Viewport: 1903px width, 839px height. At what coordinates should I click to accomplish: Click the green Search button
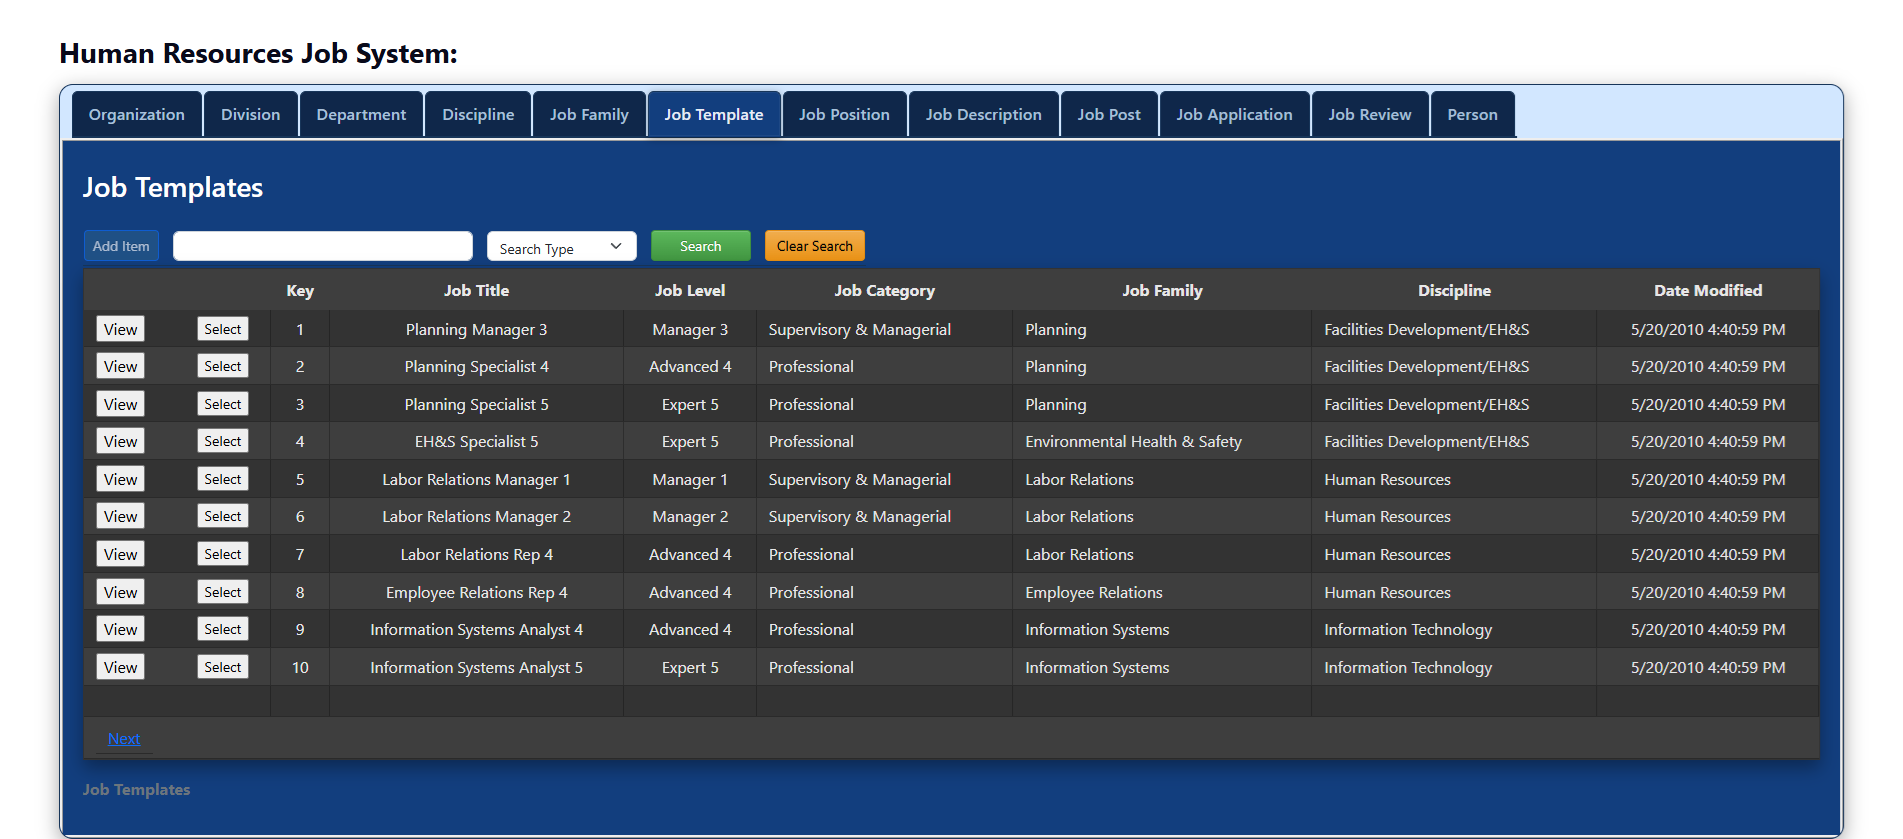(700, 246)
